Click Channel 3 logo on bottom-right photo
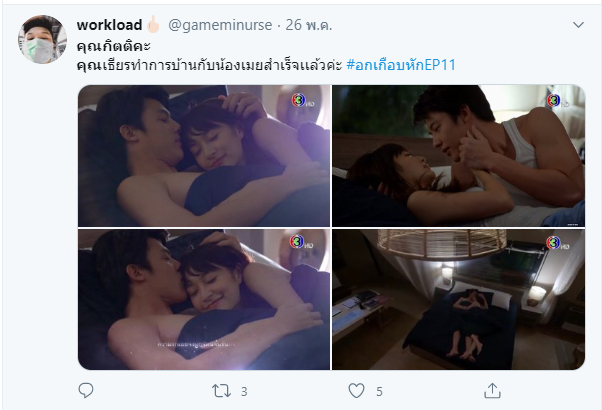The height and width of the screenshot is (410, 602). point(557,243)
